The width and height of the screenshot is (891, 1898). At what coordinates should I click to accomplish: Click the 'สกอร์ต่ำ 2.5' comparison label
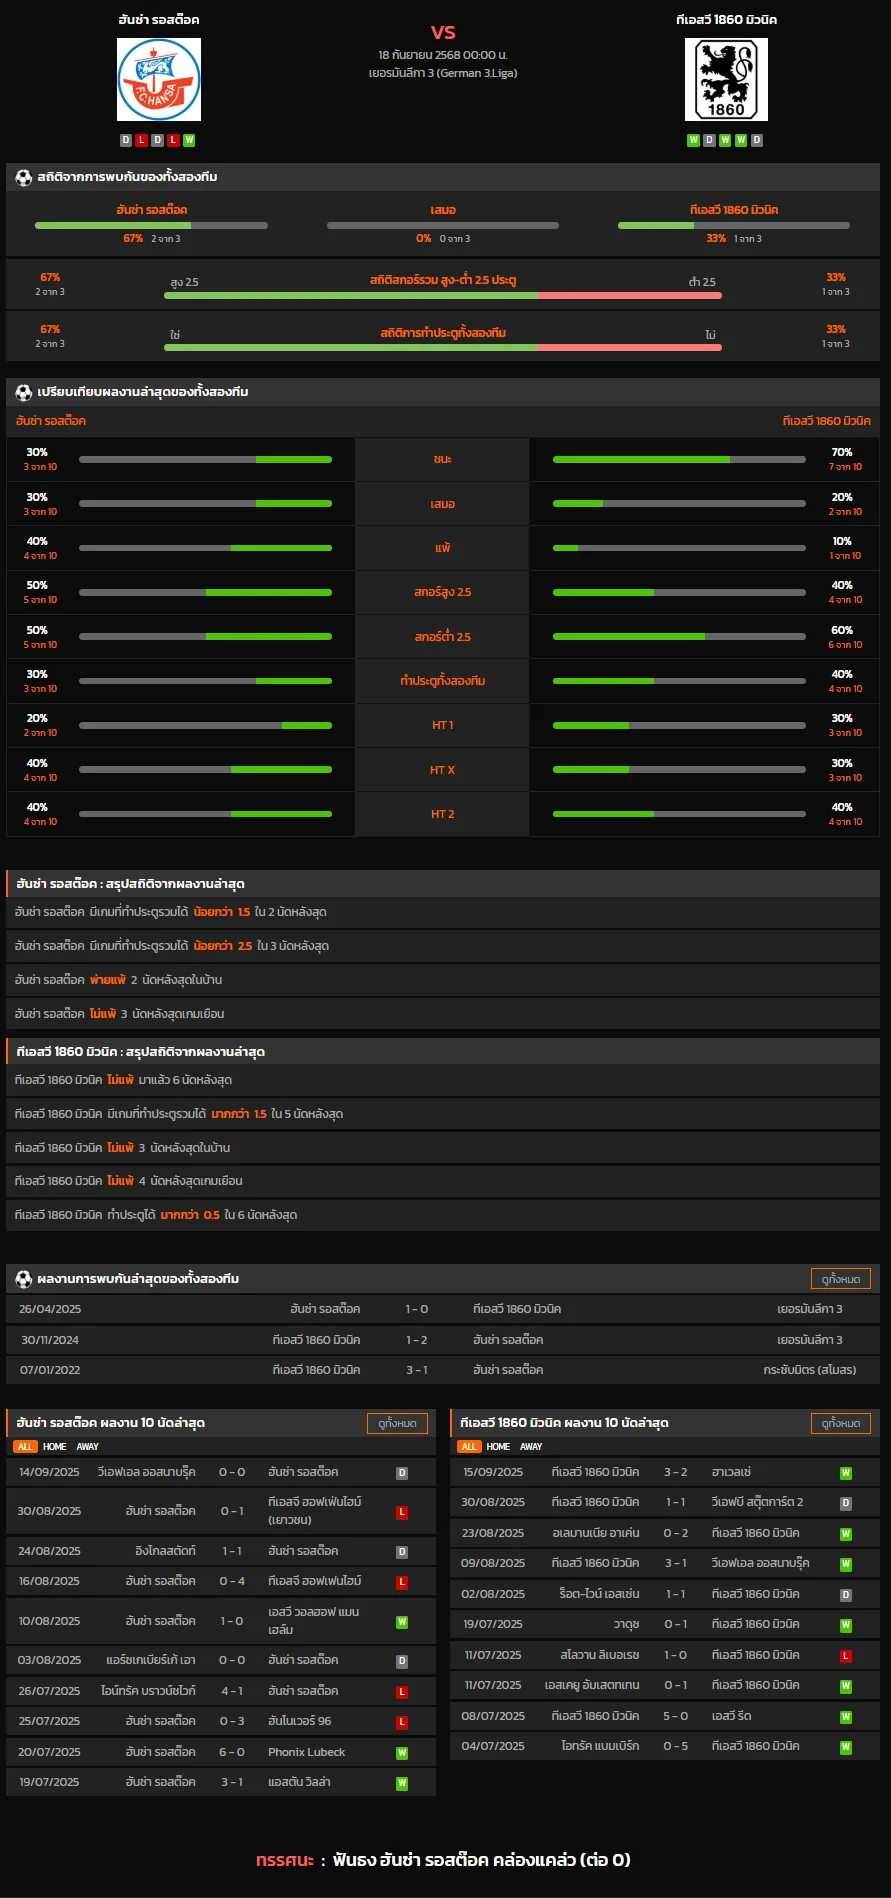[442, 637]
